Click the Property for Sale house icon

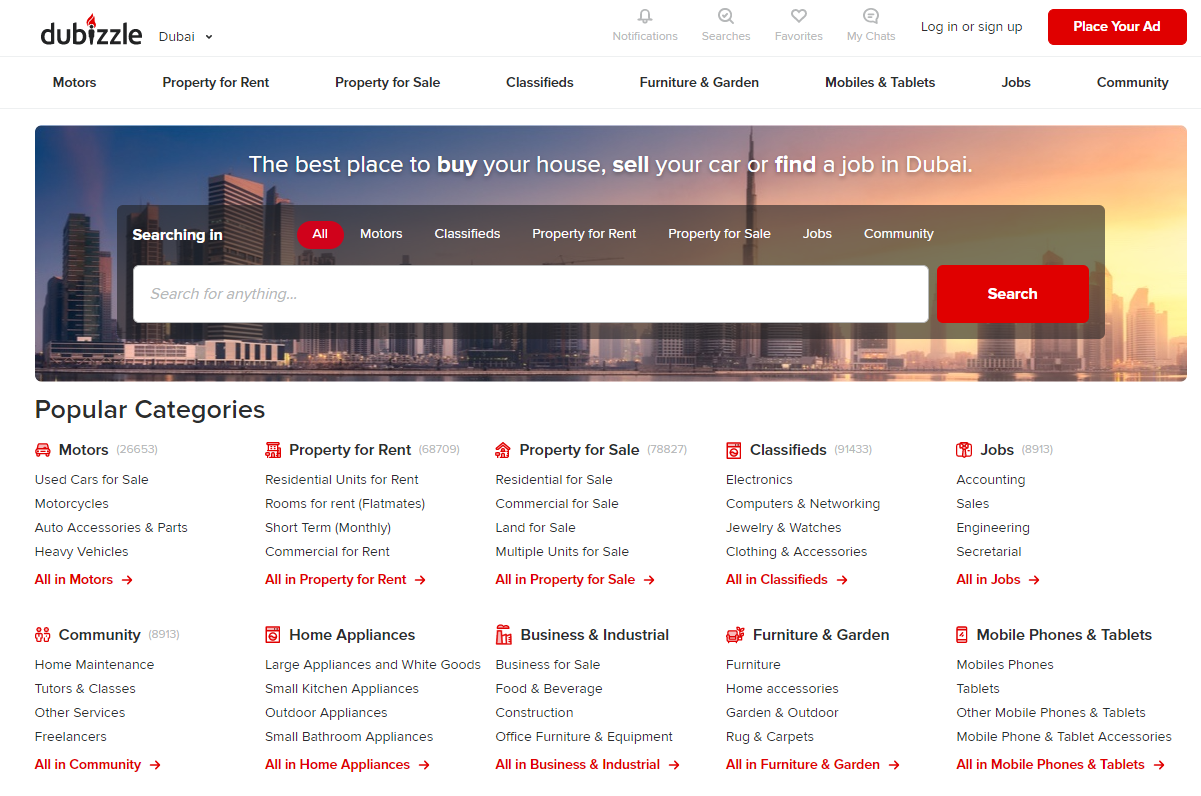tap(503, 450)
